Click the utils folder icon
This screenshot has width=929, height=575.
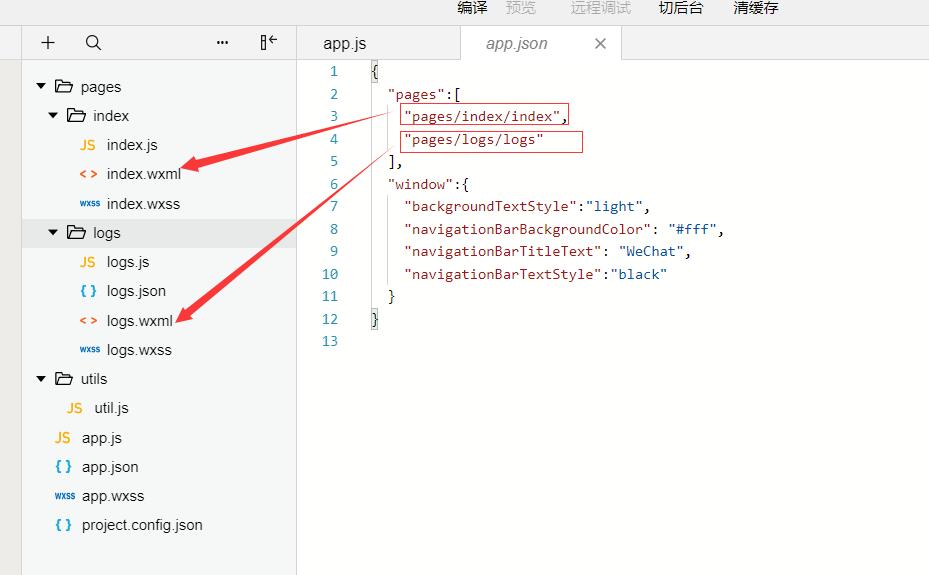(x=63, y=378)
